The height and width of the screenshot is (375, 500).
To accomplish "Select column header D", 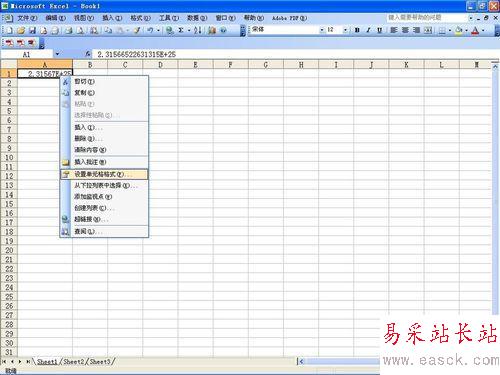I will 160,65.
